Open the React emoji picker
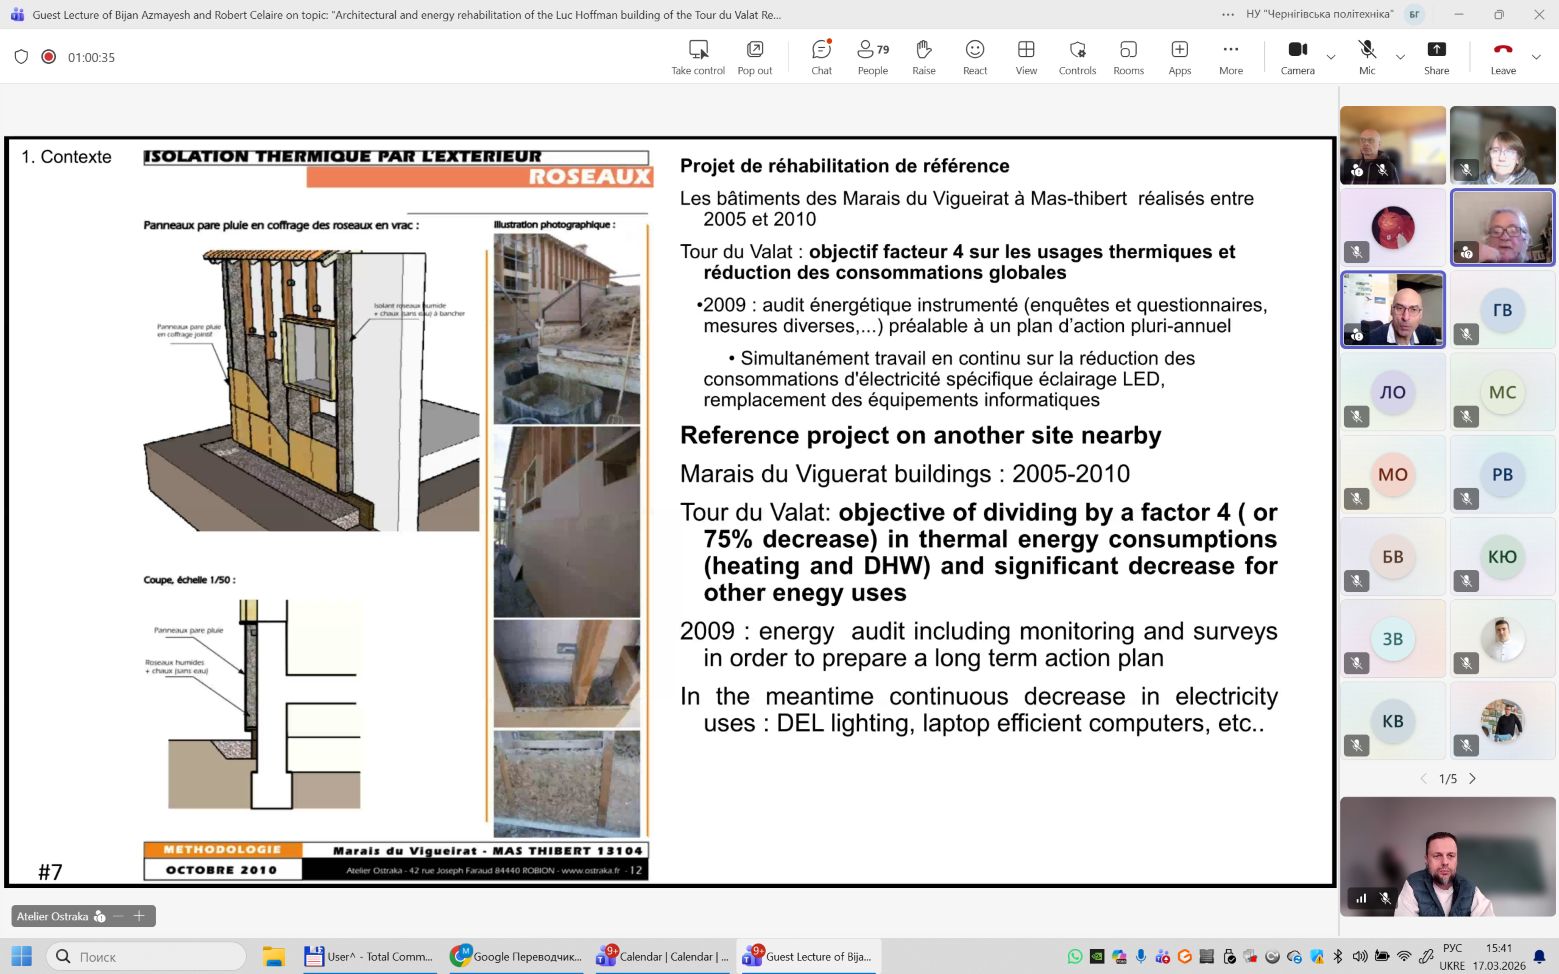The height and width of the screenshot is (974, 1559). point(975,57)
